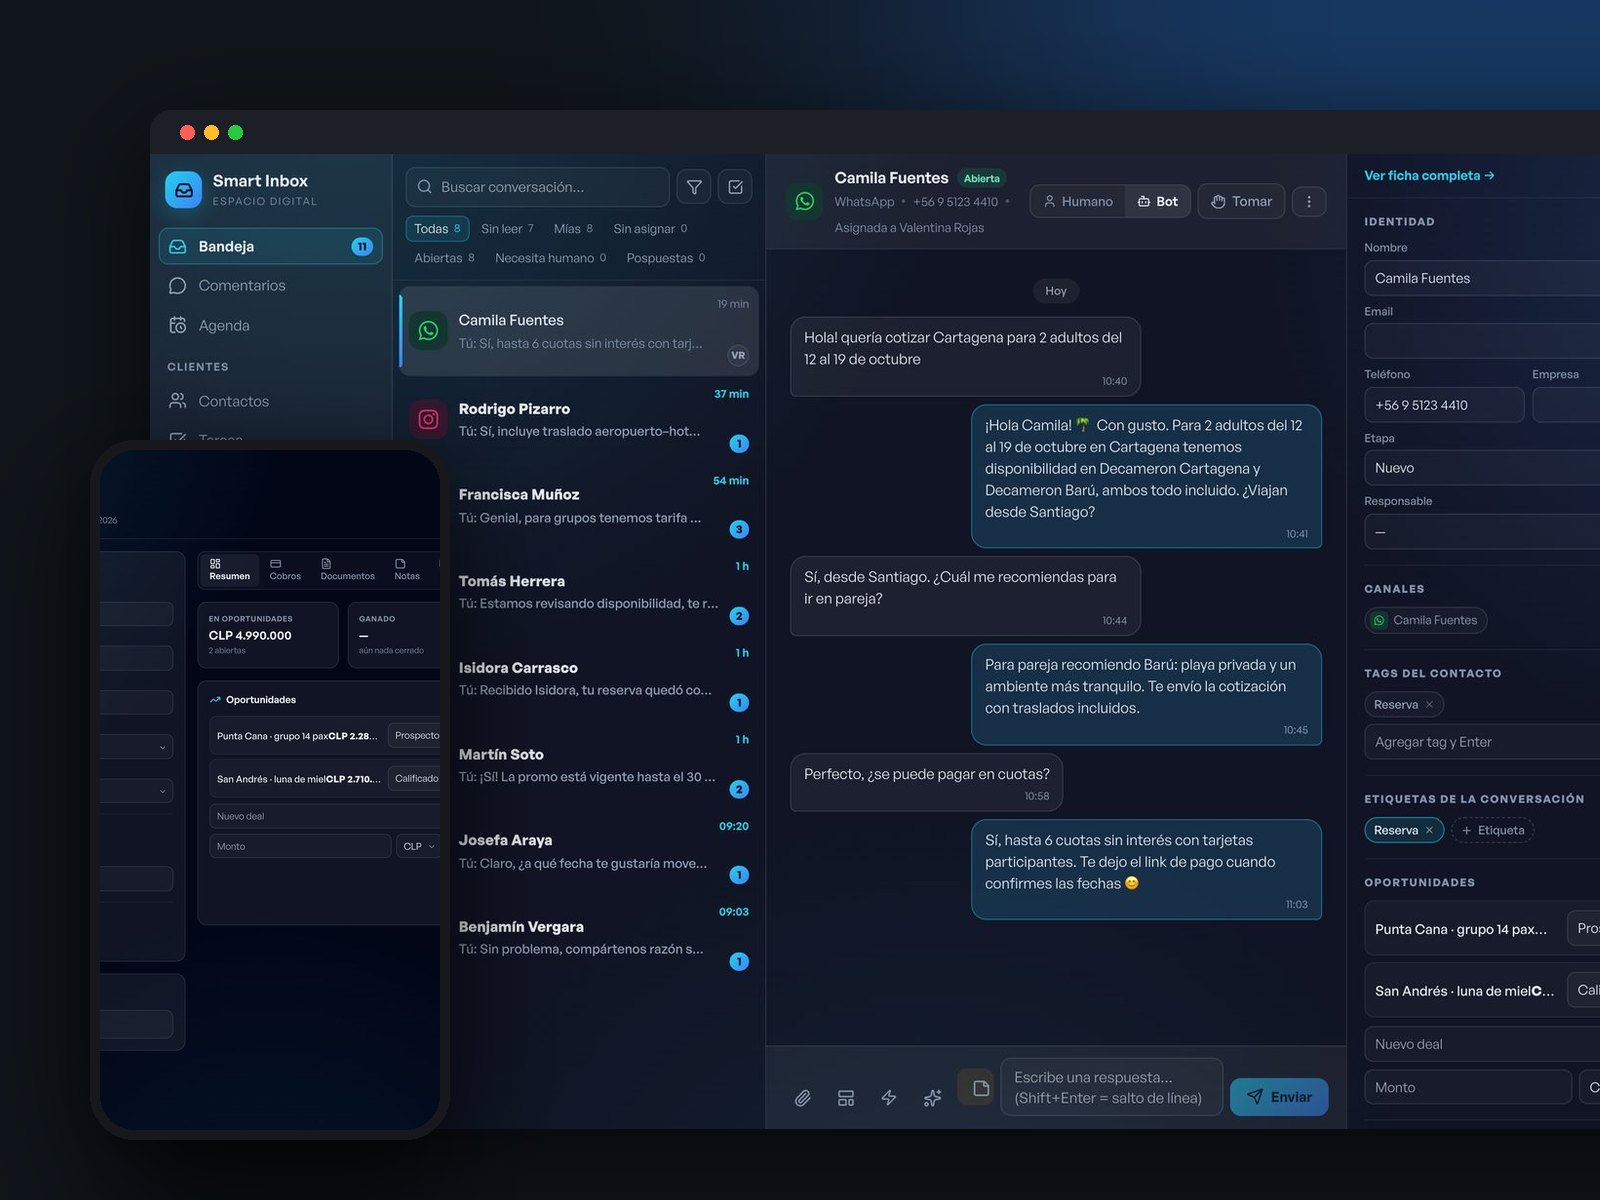The height and width of the screenshot is (1200, 1600).
Task: Click the Buscar conversación search field
Action: (538, 187)
